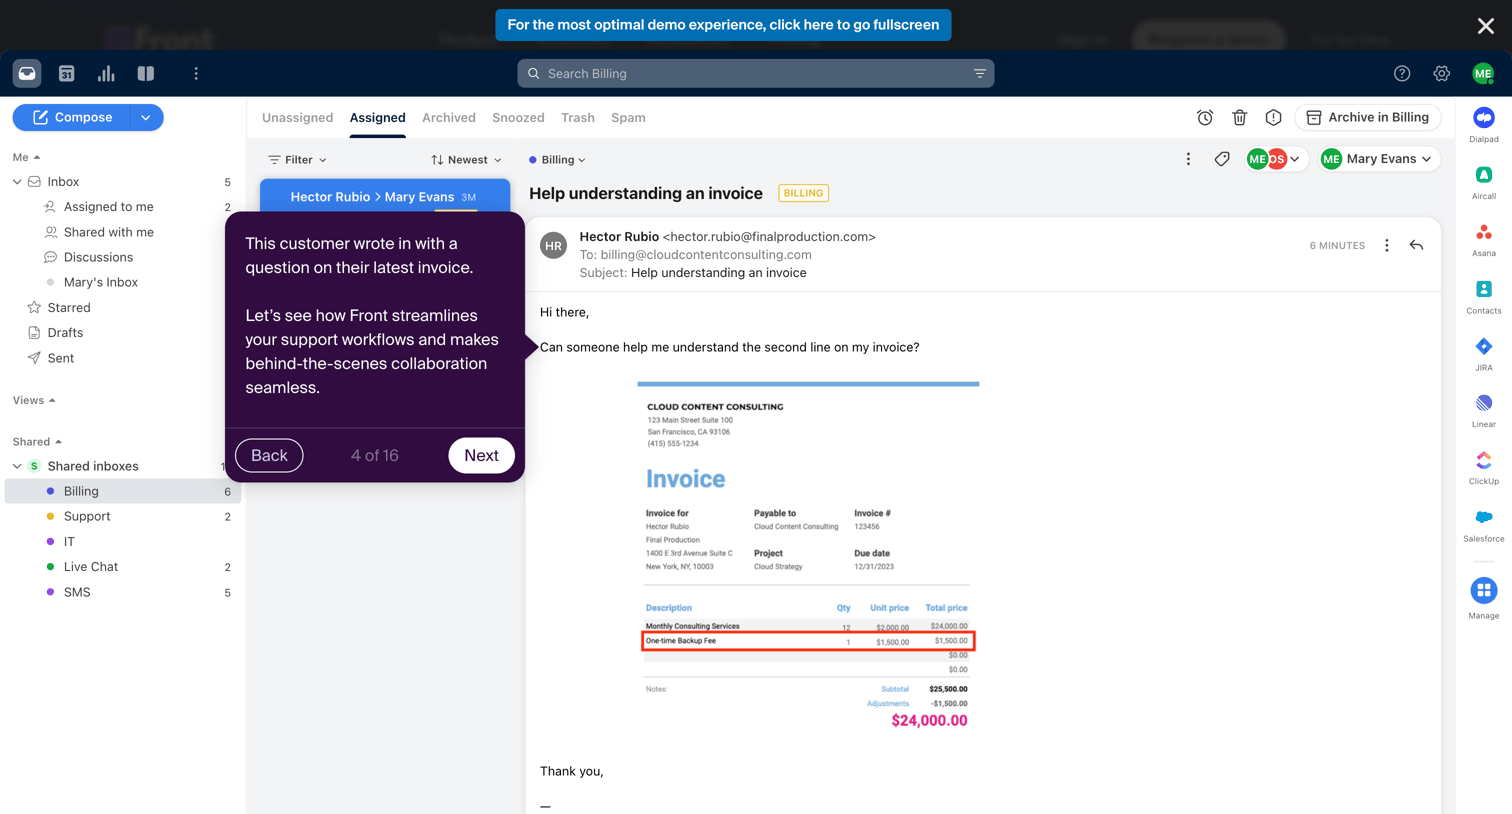Open the ClickUp integration
Screen dimensions: 1512x814
pyautogui.click(x=1484, y=467)
